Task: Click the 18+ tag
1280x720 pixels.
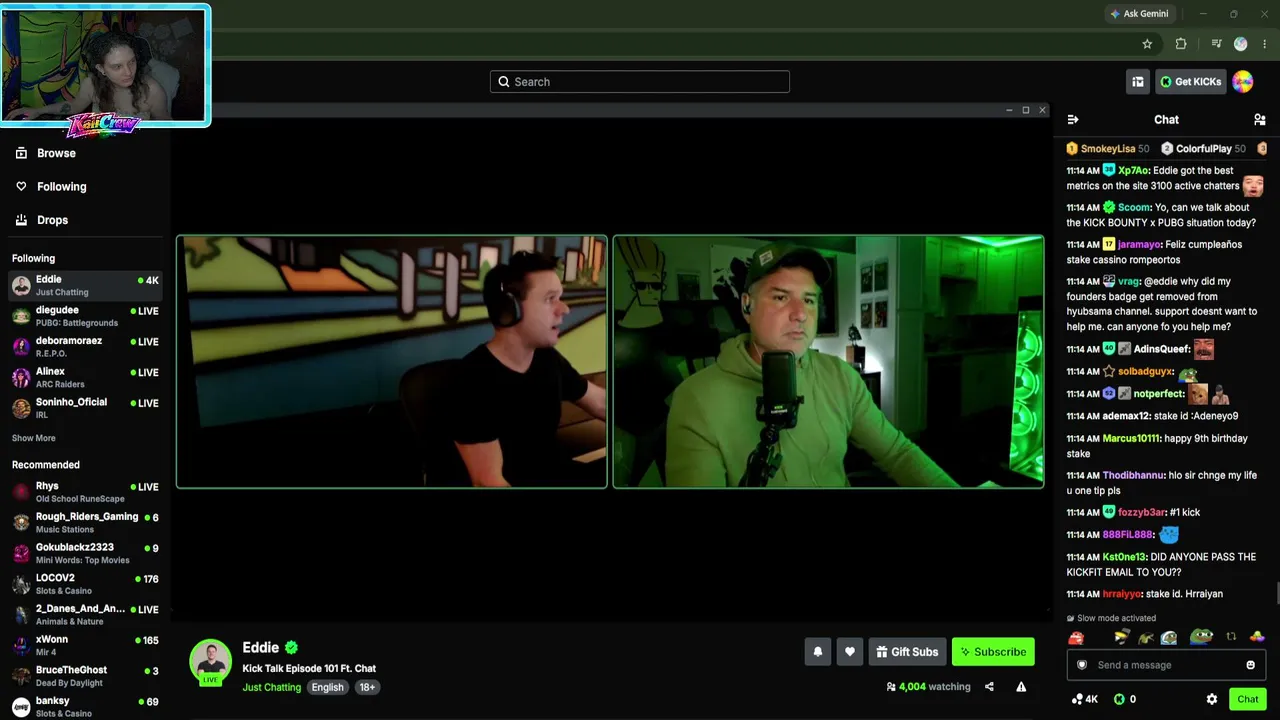Action: (x=367, y=687)
